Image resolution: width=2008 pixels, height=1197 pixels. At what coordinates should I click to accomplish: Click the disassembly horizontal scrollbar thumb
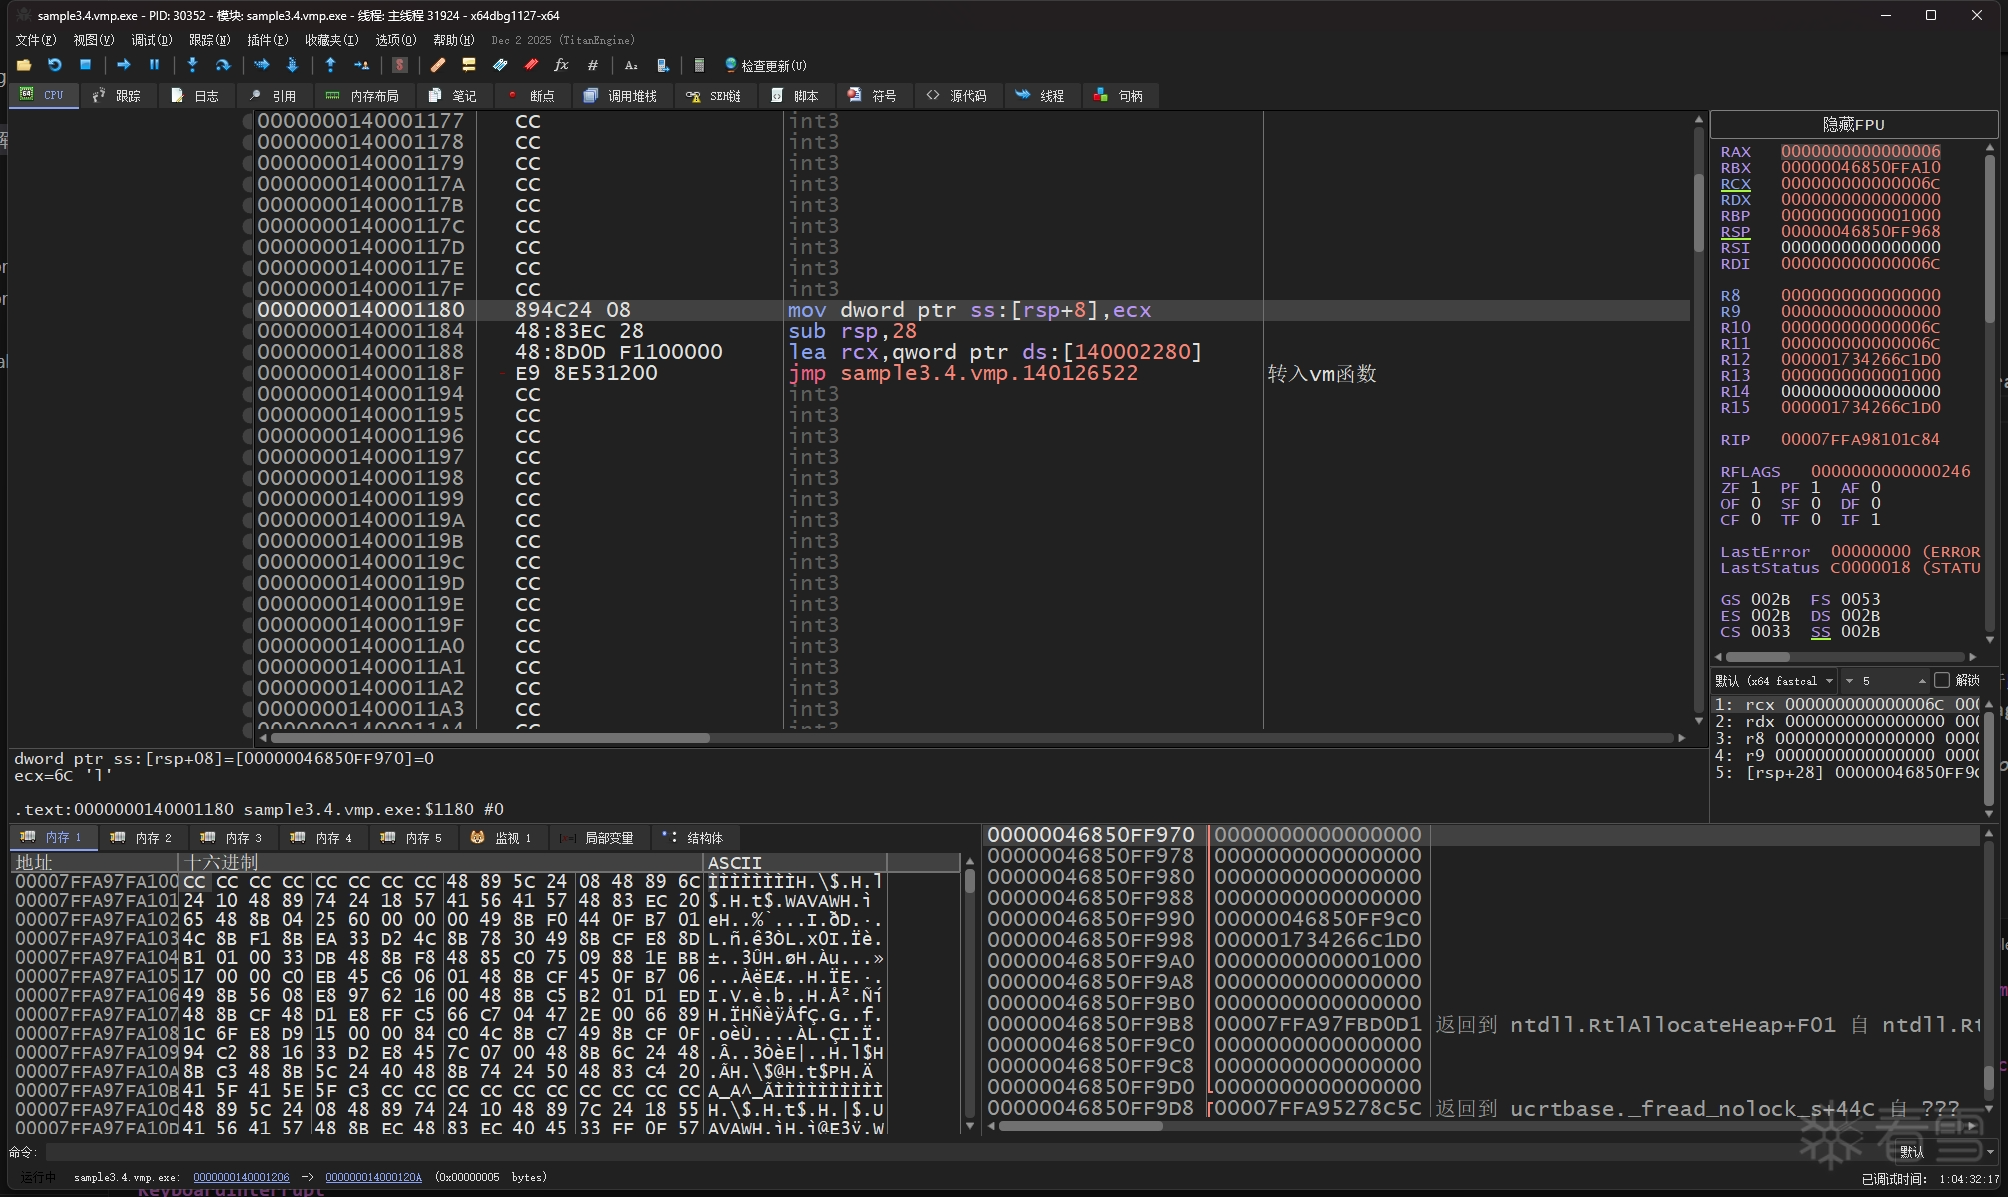(x=490, y=738)
